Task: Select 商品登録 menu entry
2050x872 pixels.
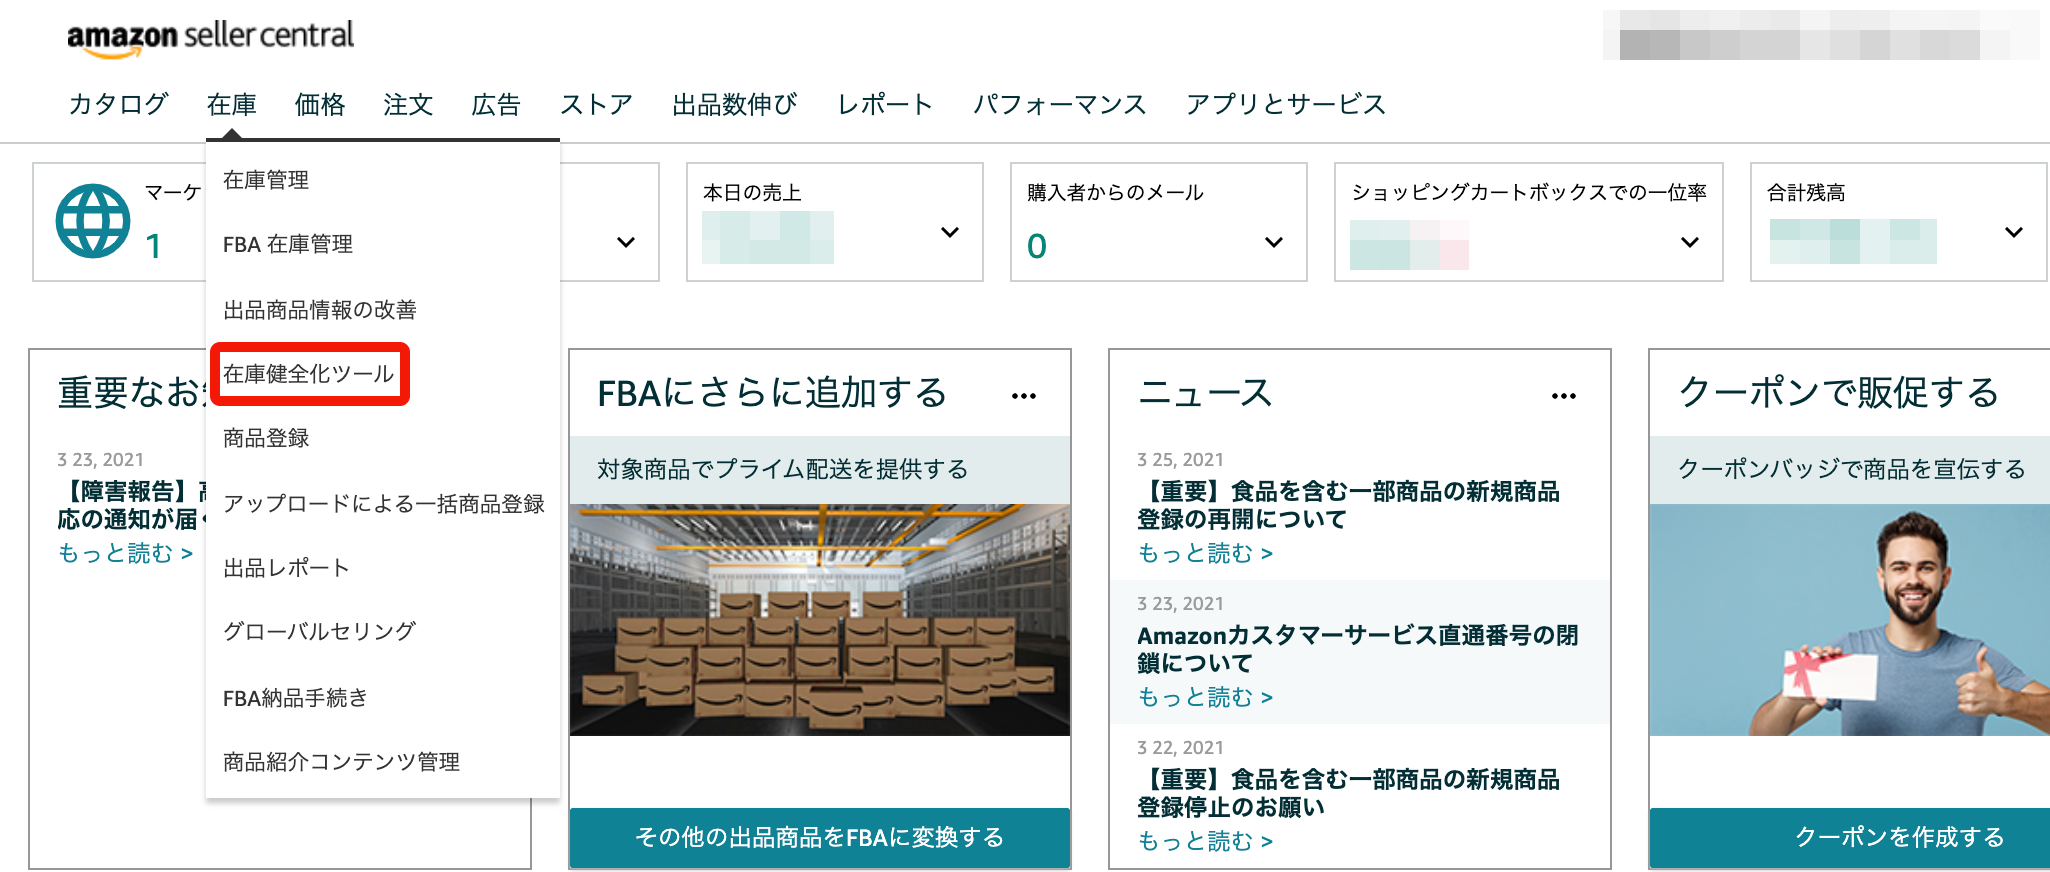Action: (266, 438)
